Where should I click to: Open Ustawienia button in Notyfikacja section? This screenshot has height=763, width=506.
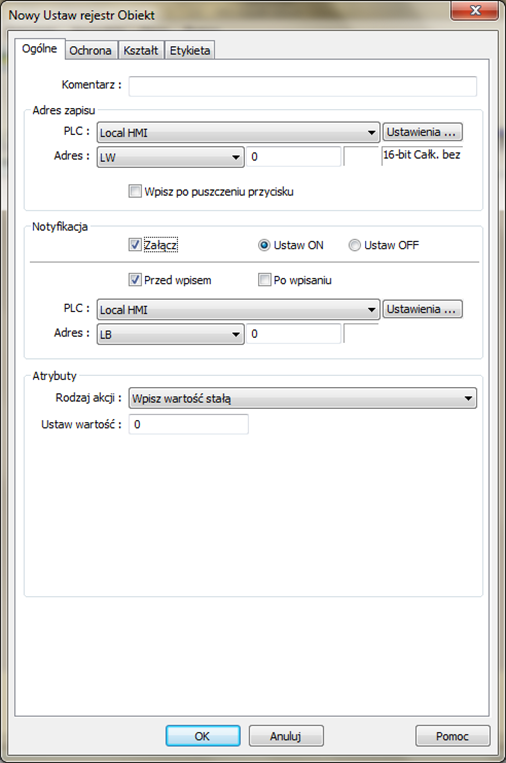[x=422, y=309]
